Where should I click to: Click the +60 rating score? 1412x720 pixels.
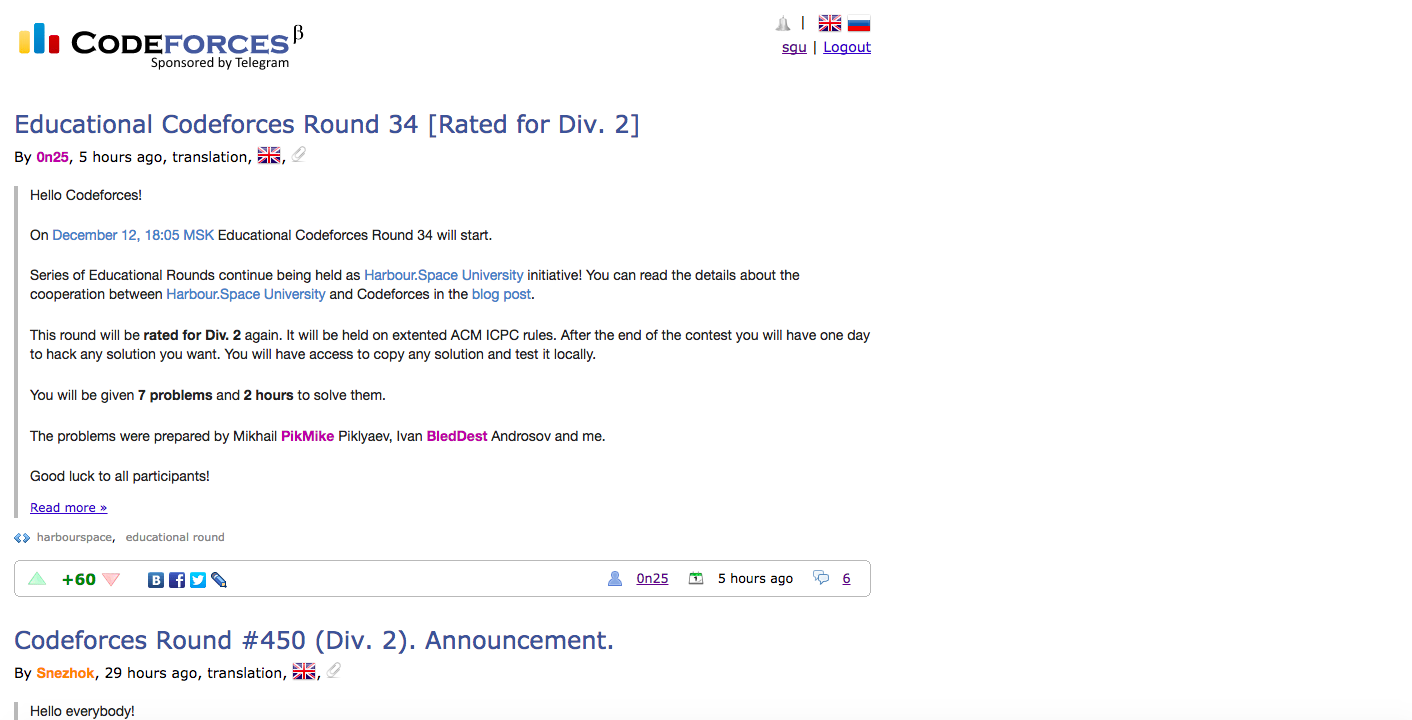pos(79,579)
